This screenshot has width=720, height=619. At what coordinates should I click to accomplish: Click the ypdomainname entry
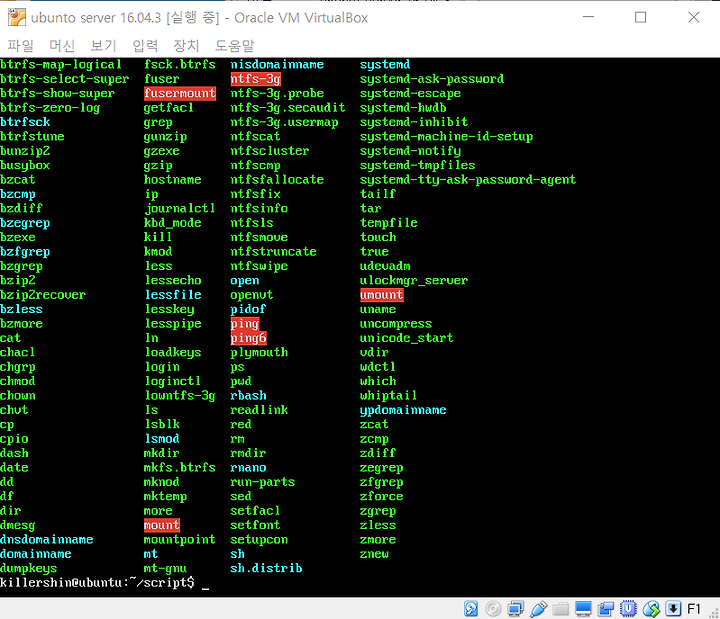403,410
